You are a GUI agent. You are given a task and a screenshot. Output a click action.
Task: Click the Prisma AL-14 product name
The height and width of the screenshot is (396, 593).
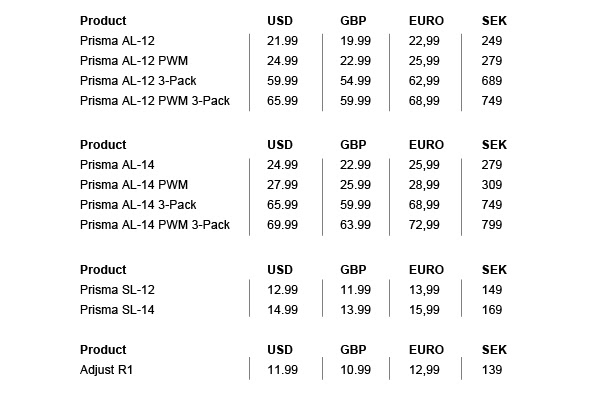click(117, 165)
